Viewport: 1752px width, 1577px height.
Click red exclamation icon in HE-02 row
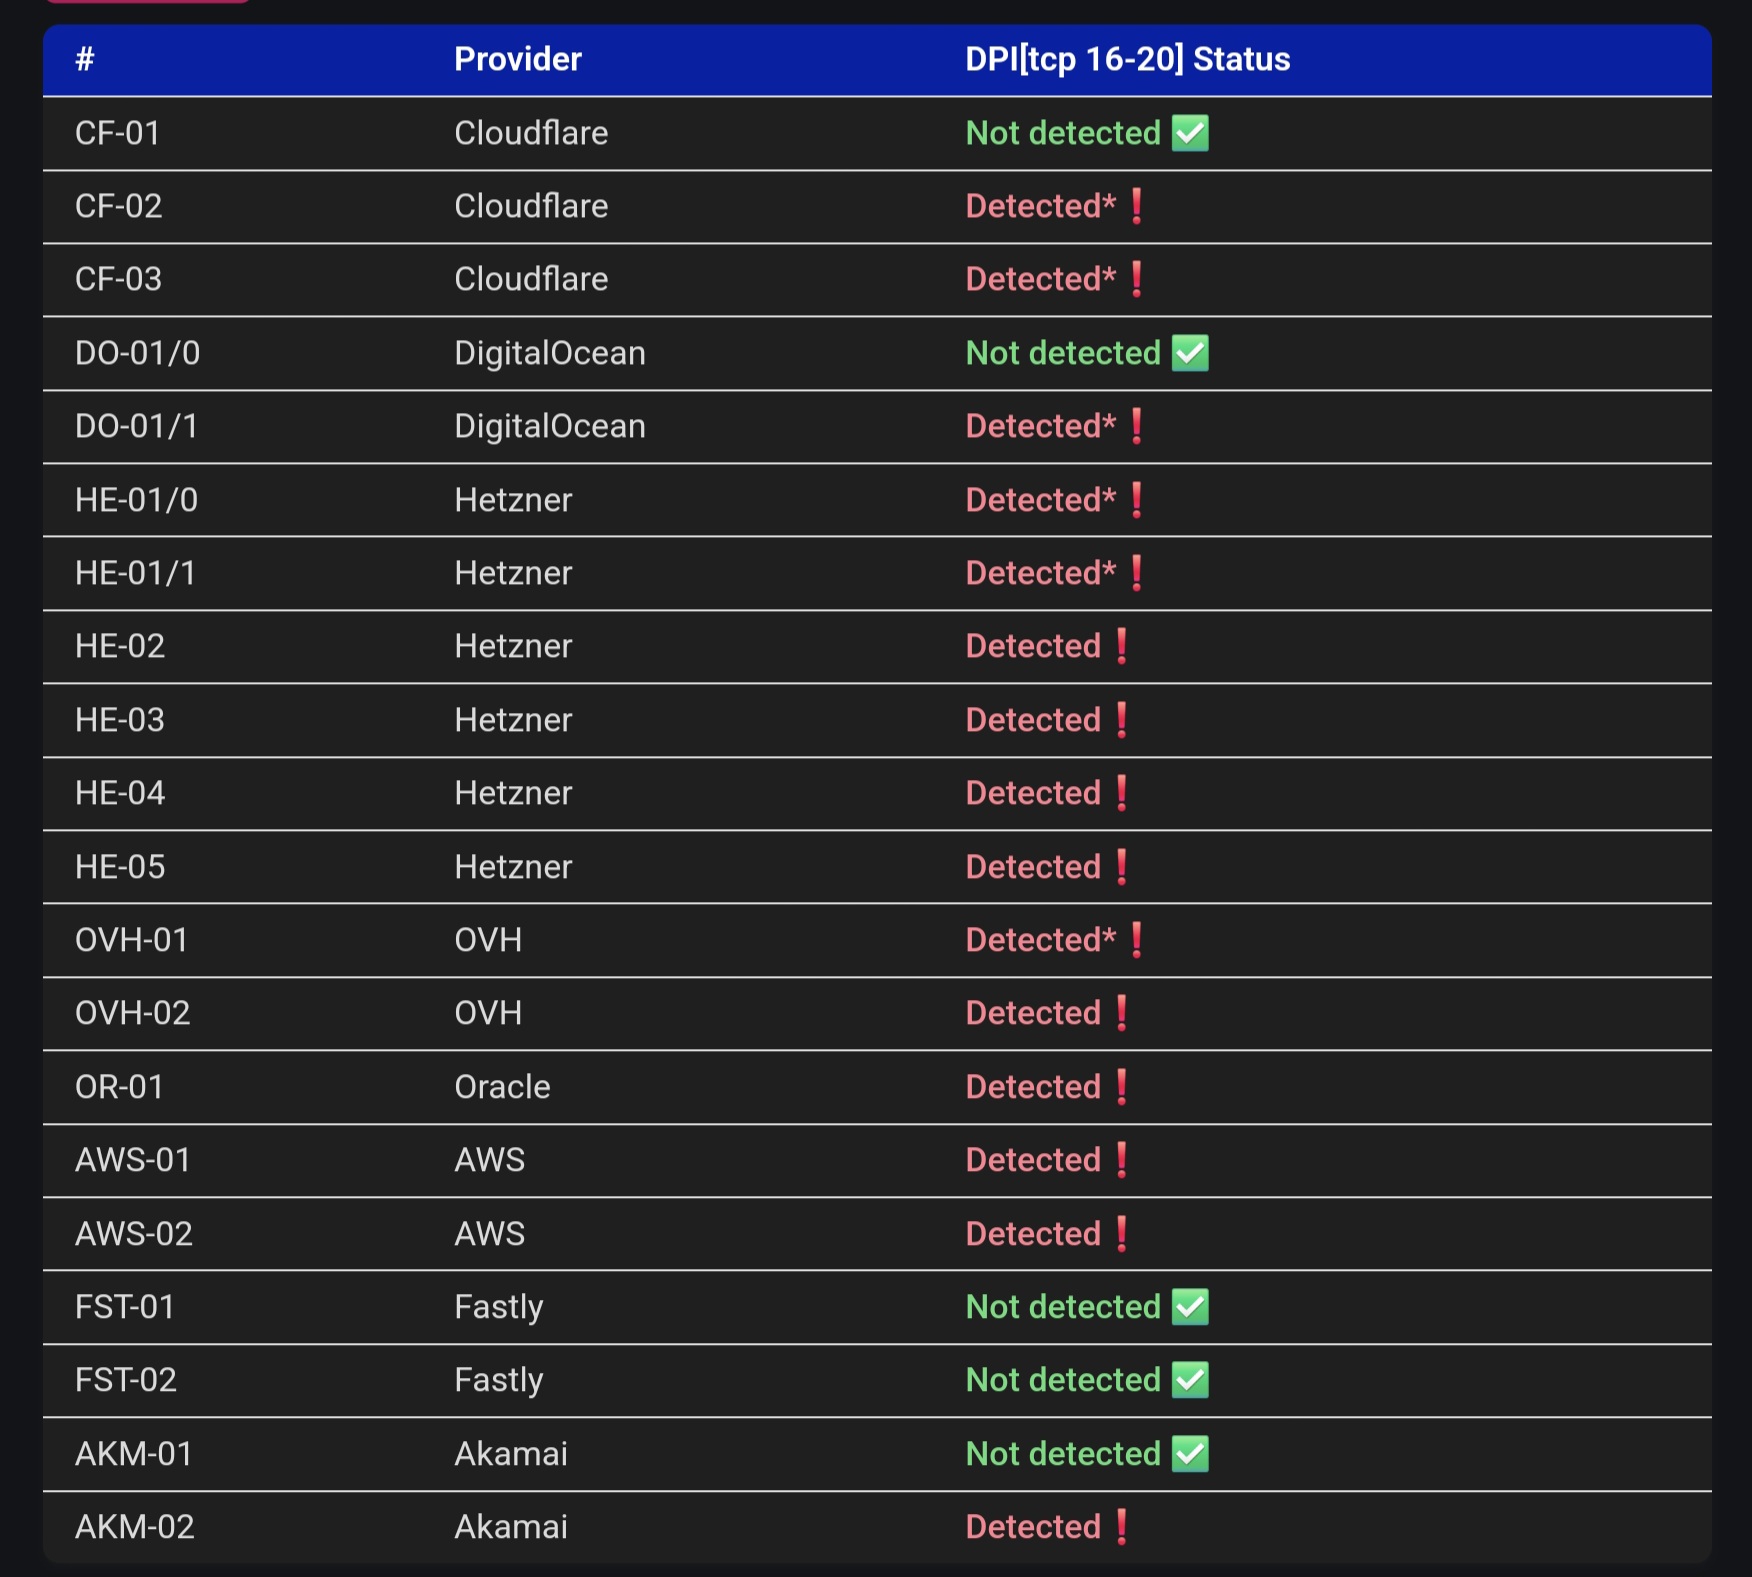coord(1122,646)
